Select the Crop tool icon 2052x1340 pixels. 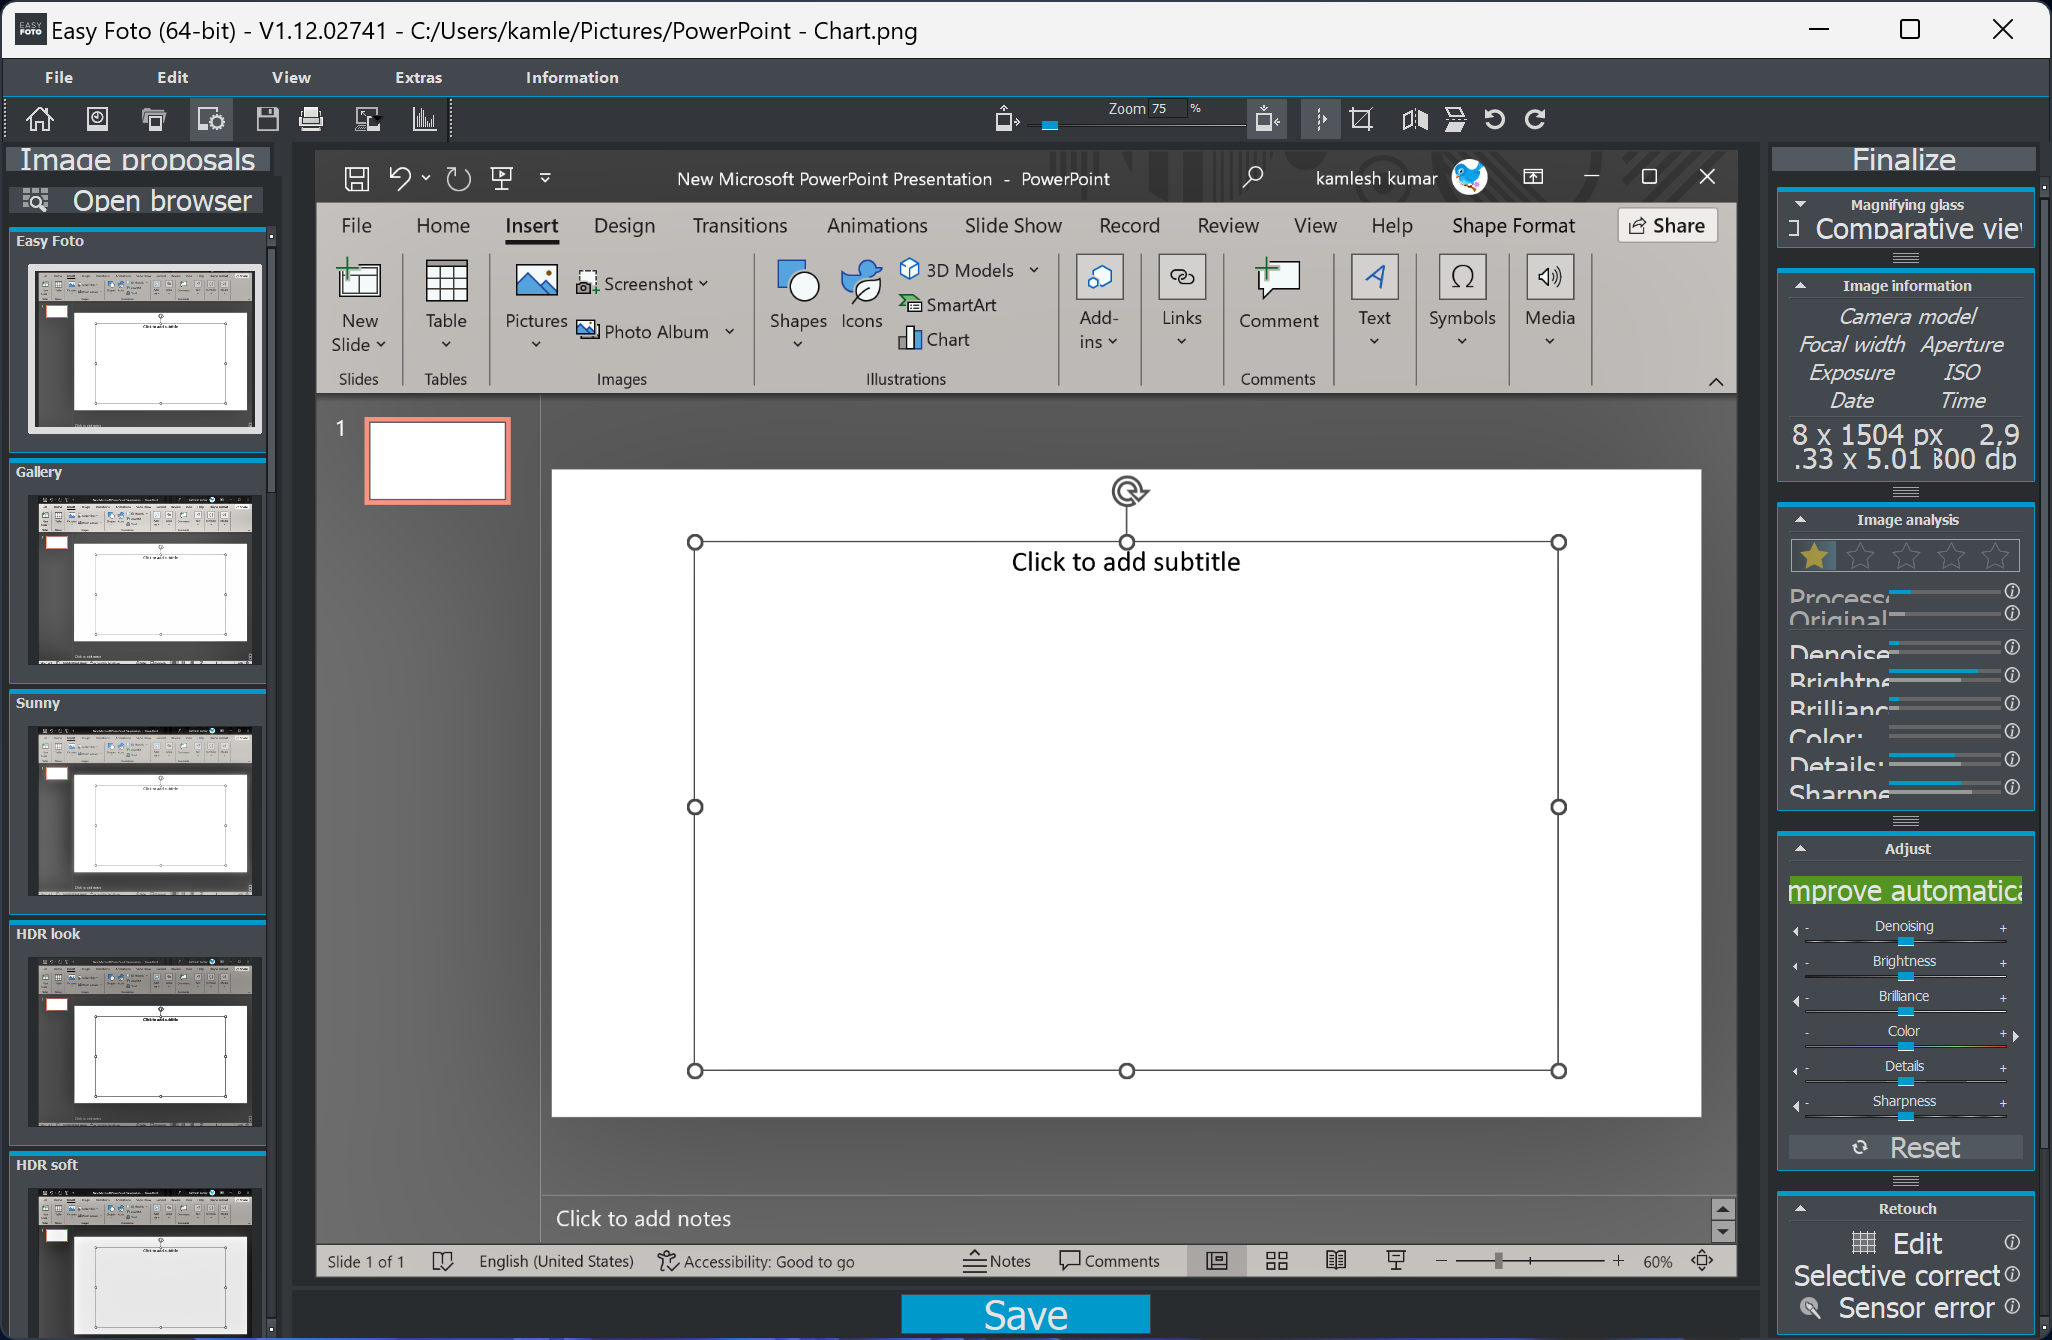pyautogui.click(x=1361, y=120)
